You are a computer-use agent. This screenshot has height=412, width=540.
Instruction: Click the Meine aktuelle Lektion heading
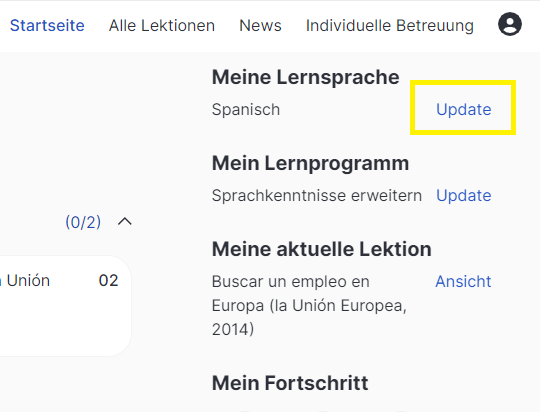click(x=322, y=249)
